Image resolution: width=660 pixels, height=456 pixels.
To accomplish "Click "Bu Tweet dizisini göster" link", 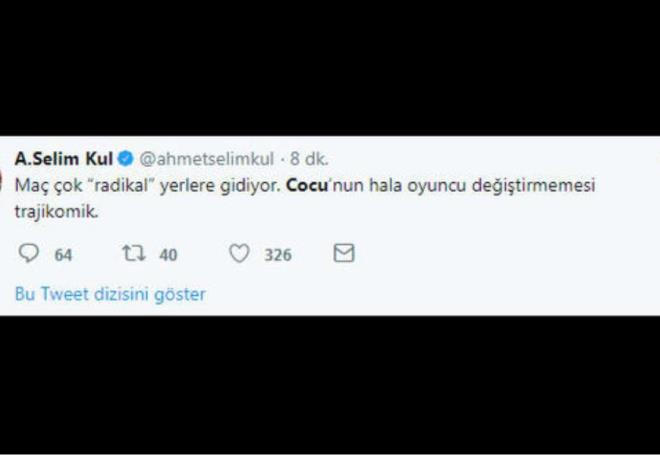I will pos(110,294).
